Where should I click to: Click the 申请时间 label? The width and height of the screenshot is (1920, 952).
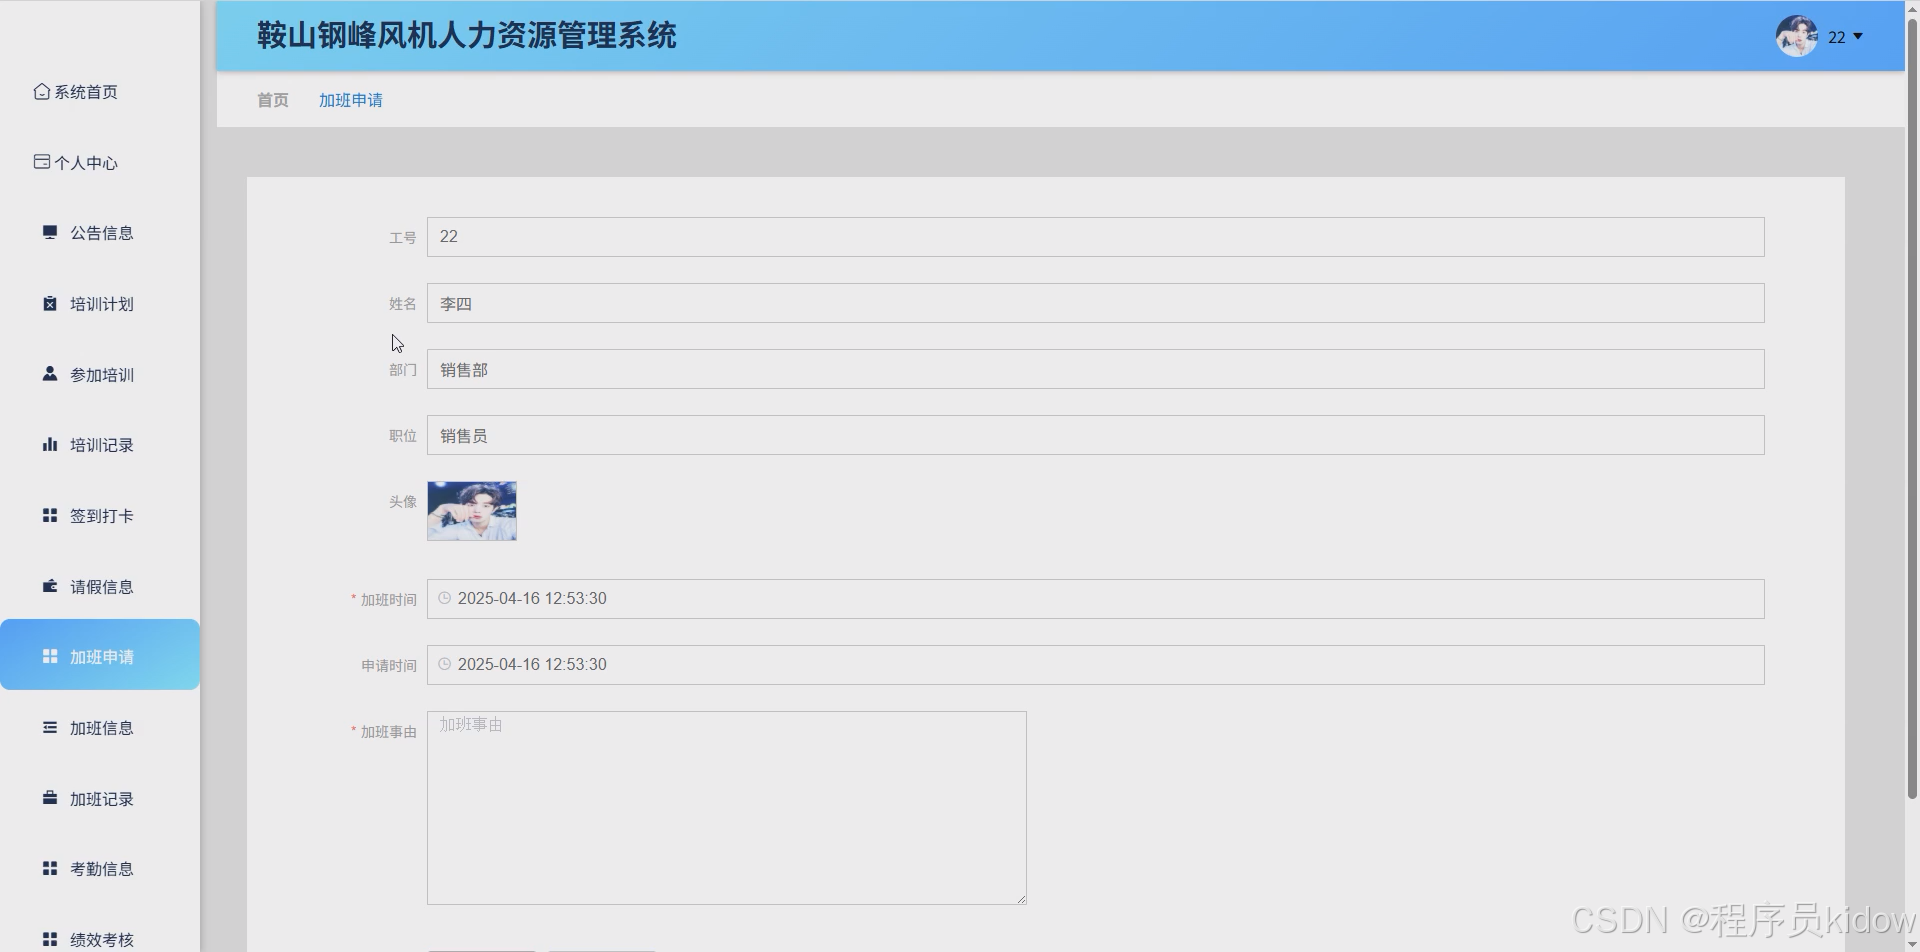pos(389,666)
